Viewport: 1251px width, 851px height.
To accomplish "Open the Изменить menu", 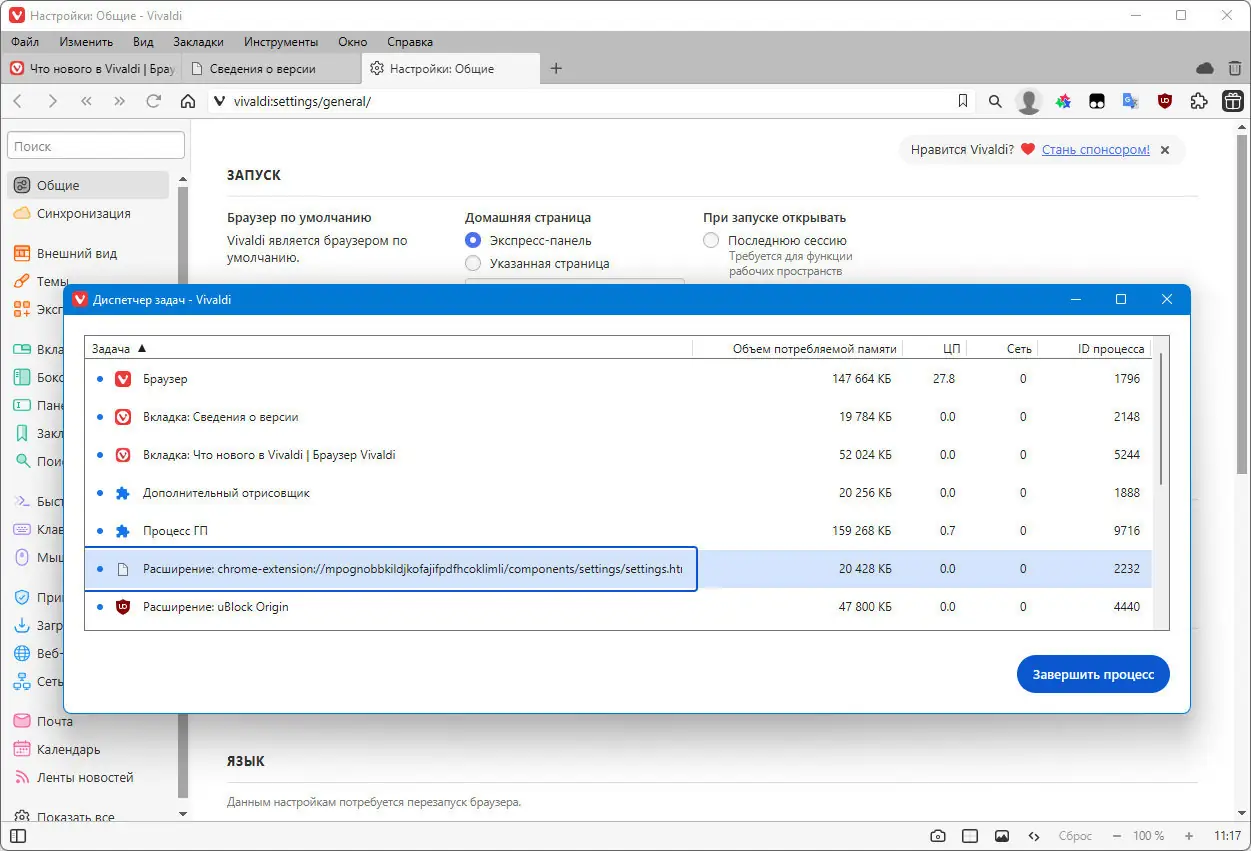I will click(x=86, y=42).
